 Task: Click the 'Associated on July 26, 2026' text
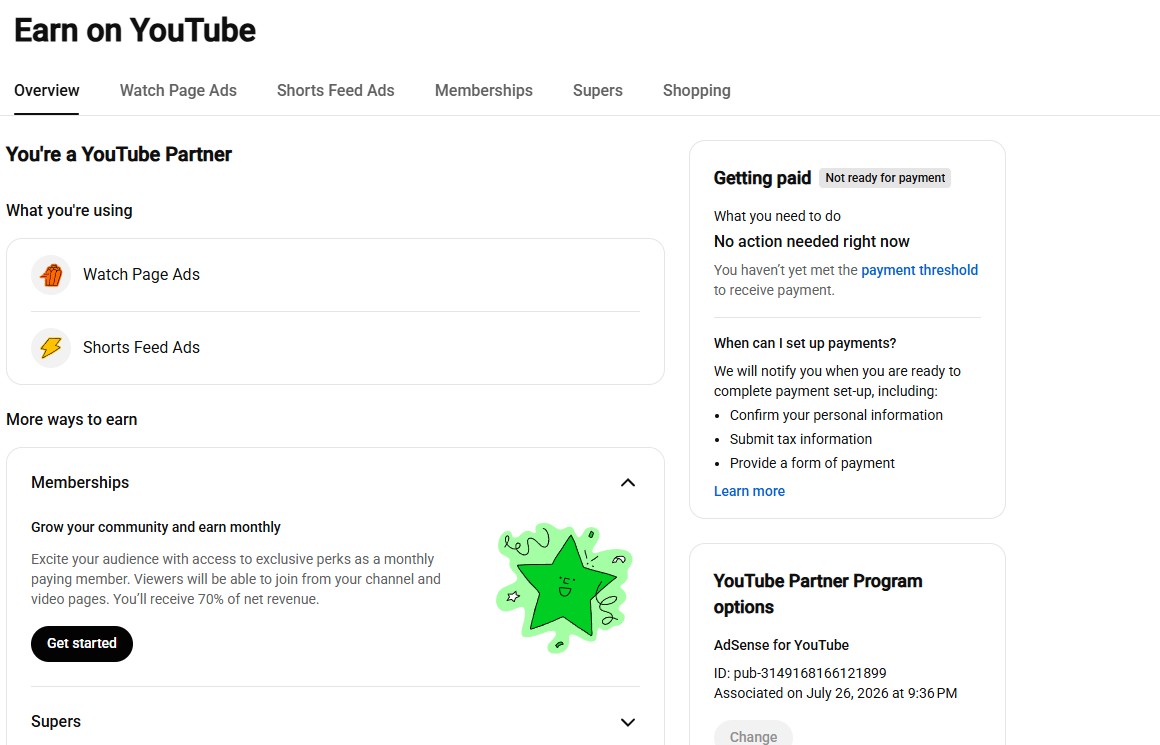click(835, 694)
